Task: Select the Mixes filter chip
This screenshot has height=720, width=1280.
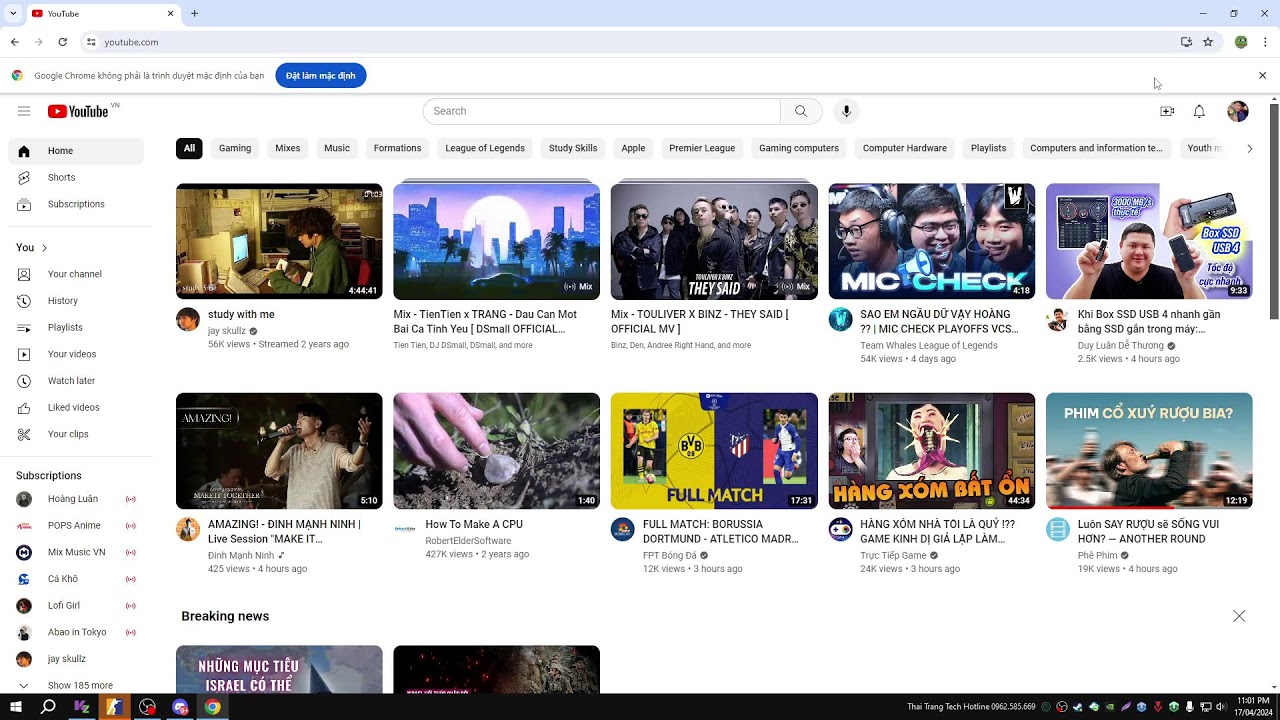Action: click(x=288, y=148)
